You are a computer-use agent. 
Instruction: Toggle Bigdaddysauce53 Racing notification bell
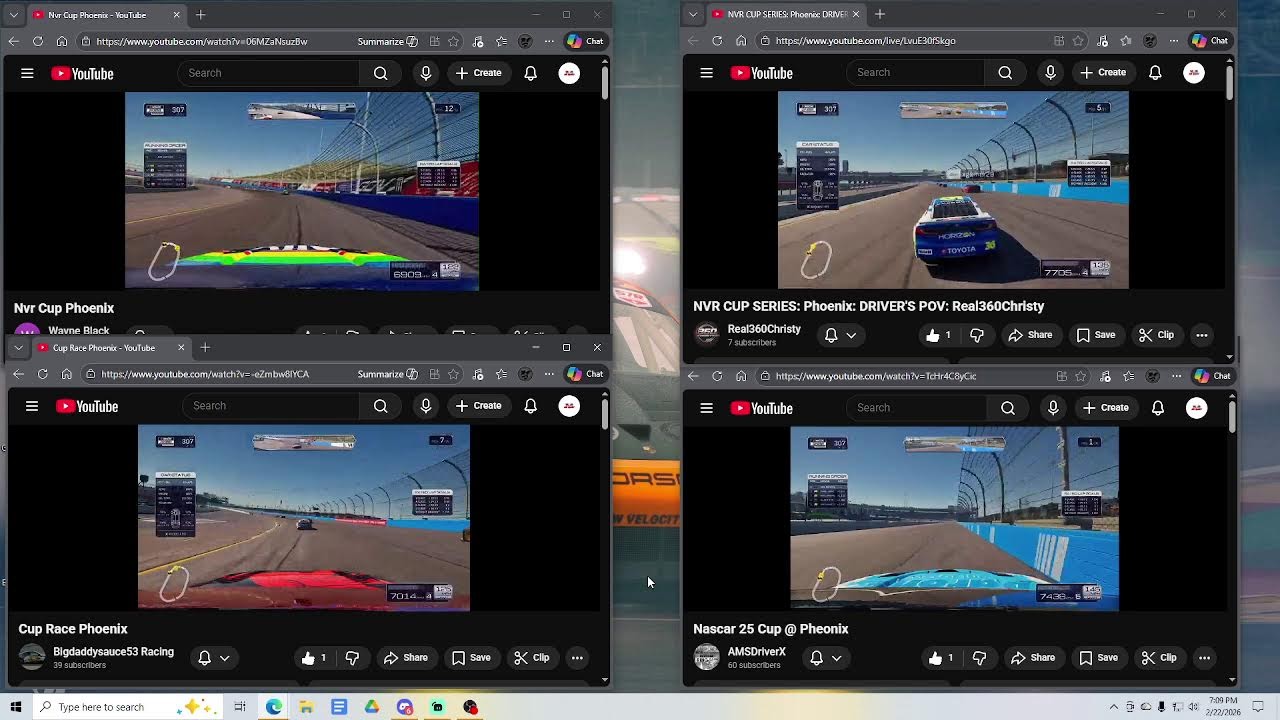[x=204, y=658]
